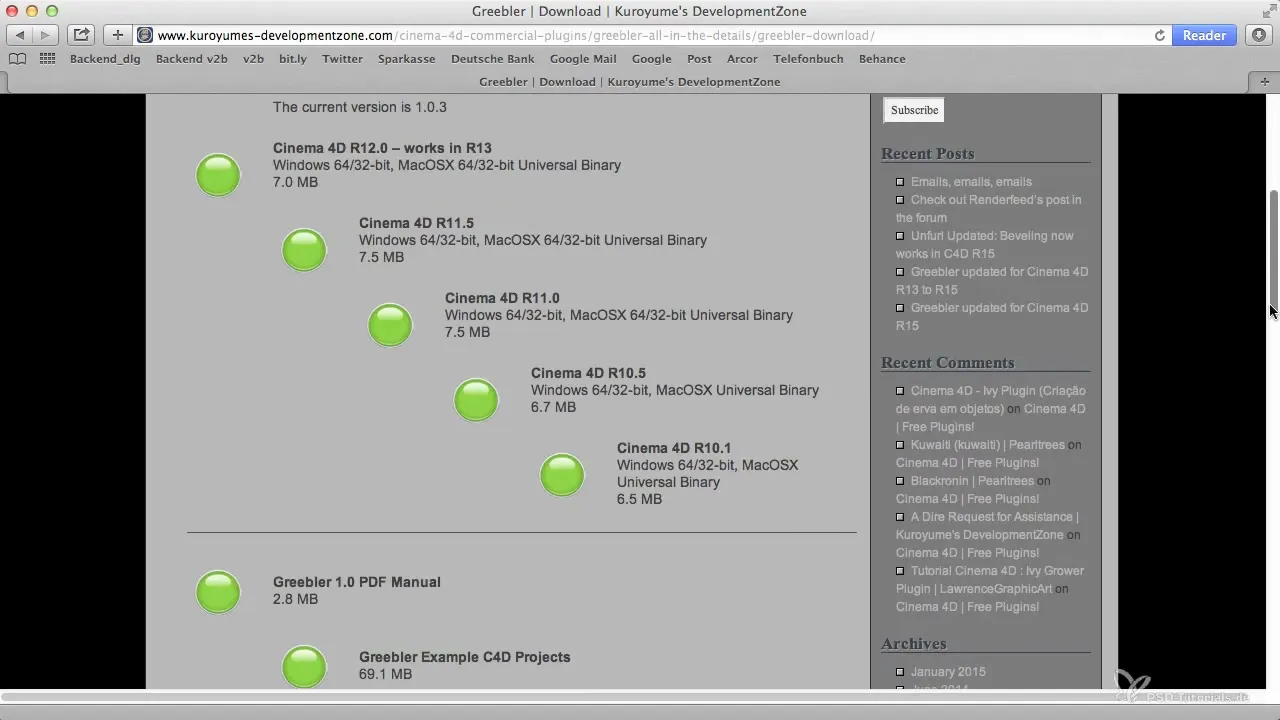Open the v2b bookmark
The height and width of the screenshot is (720, 1280).
253,59
